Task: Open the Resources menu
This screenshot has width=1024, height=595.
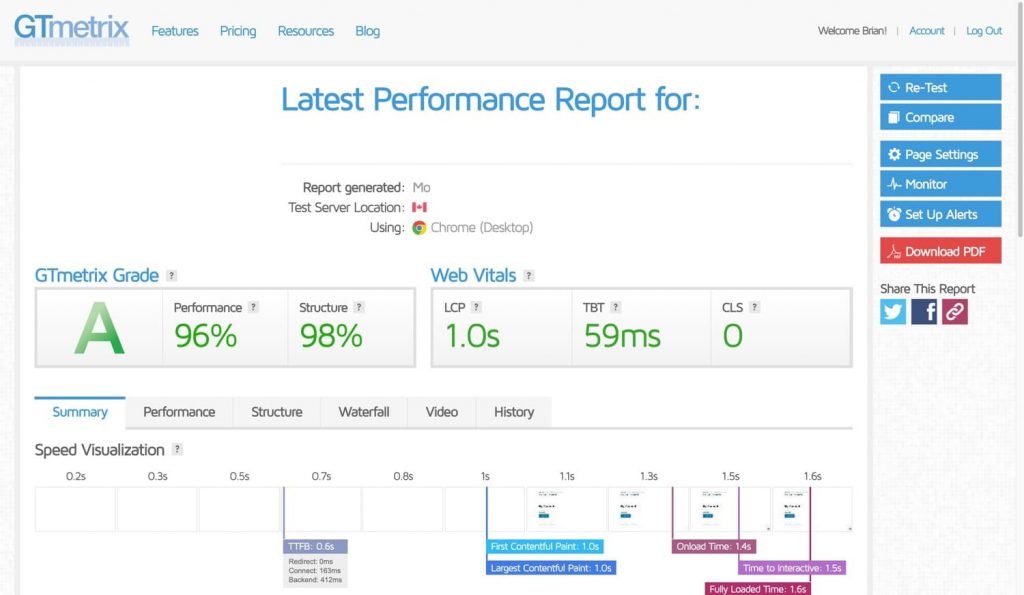Action: (x=306, y=31)
